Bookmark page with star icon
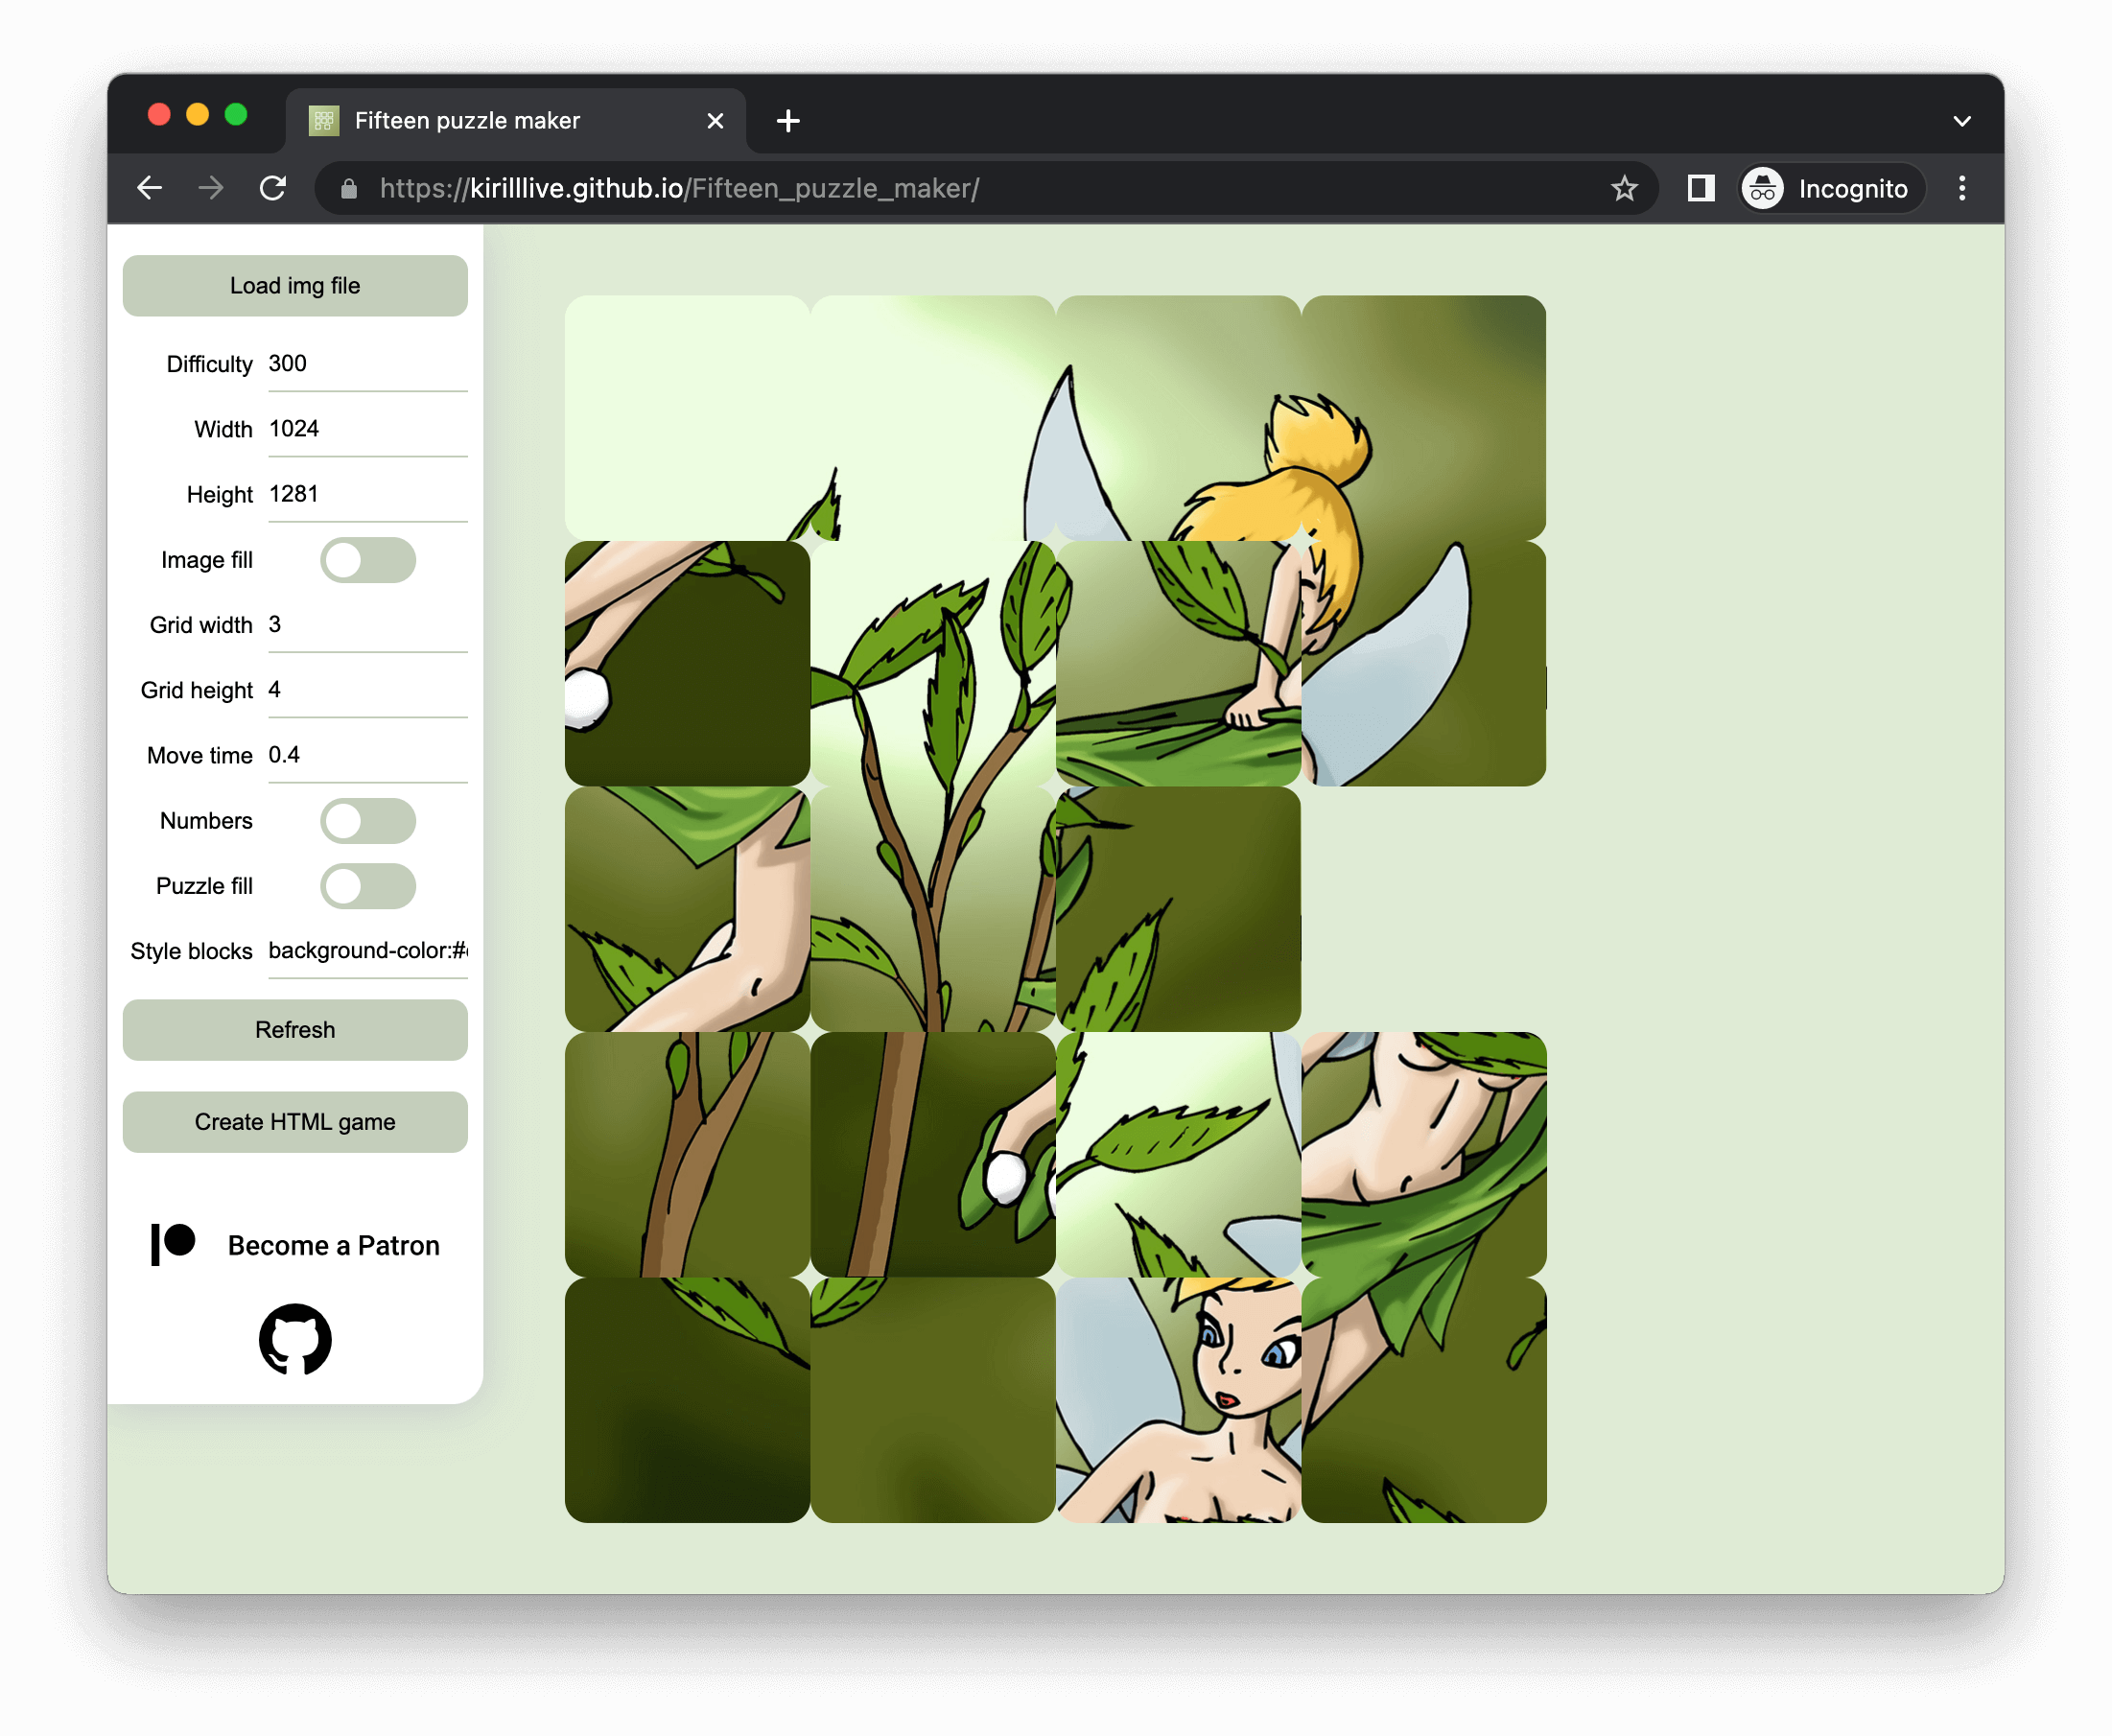This screenshot has height=1736, width=2112. 1624,188
